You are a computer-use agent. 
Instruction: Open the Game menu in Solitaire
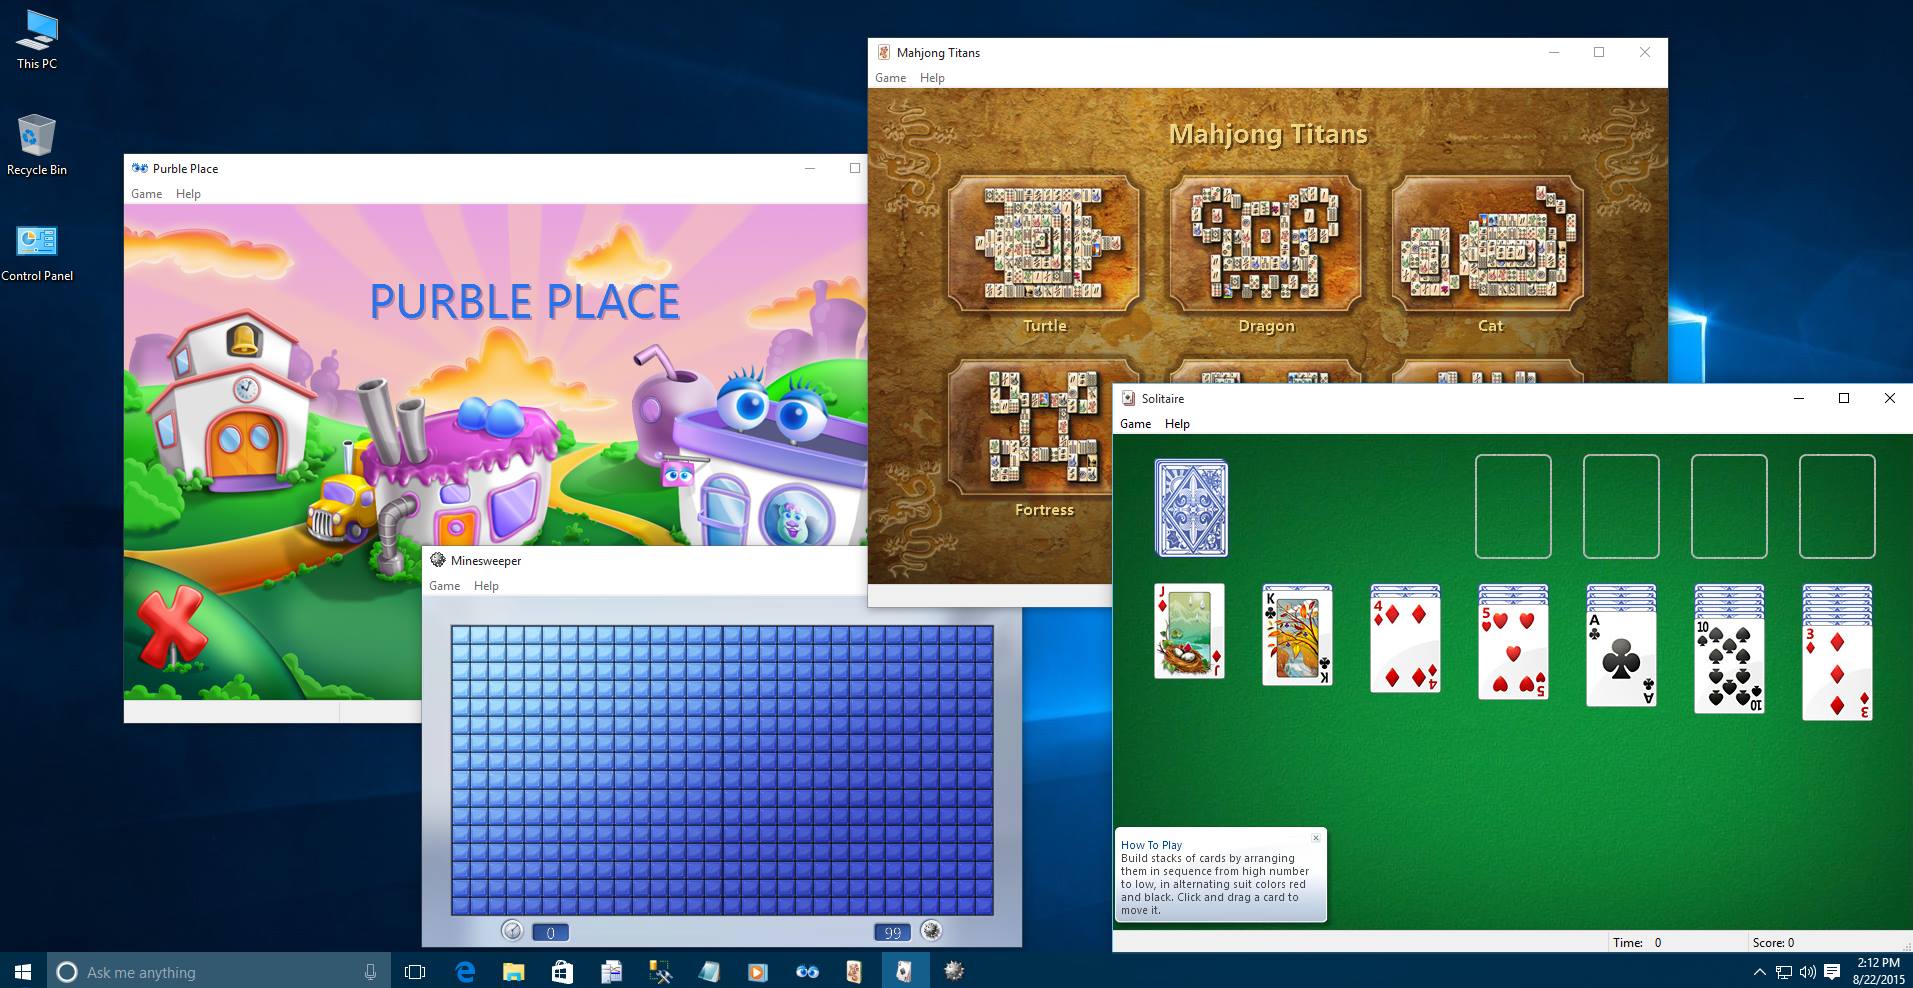[1135, 424]
